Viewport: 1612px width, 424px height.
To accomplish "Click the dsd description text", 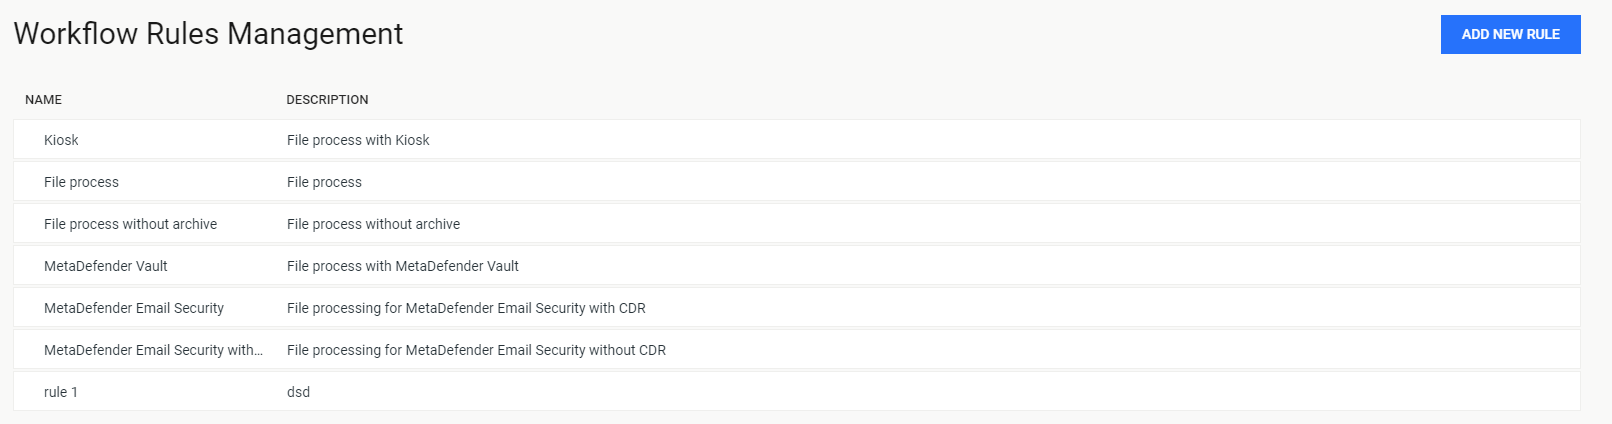I will [298, 392].
